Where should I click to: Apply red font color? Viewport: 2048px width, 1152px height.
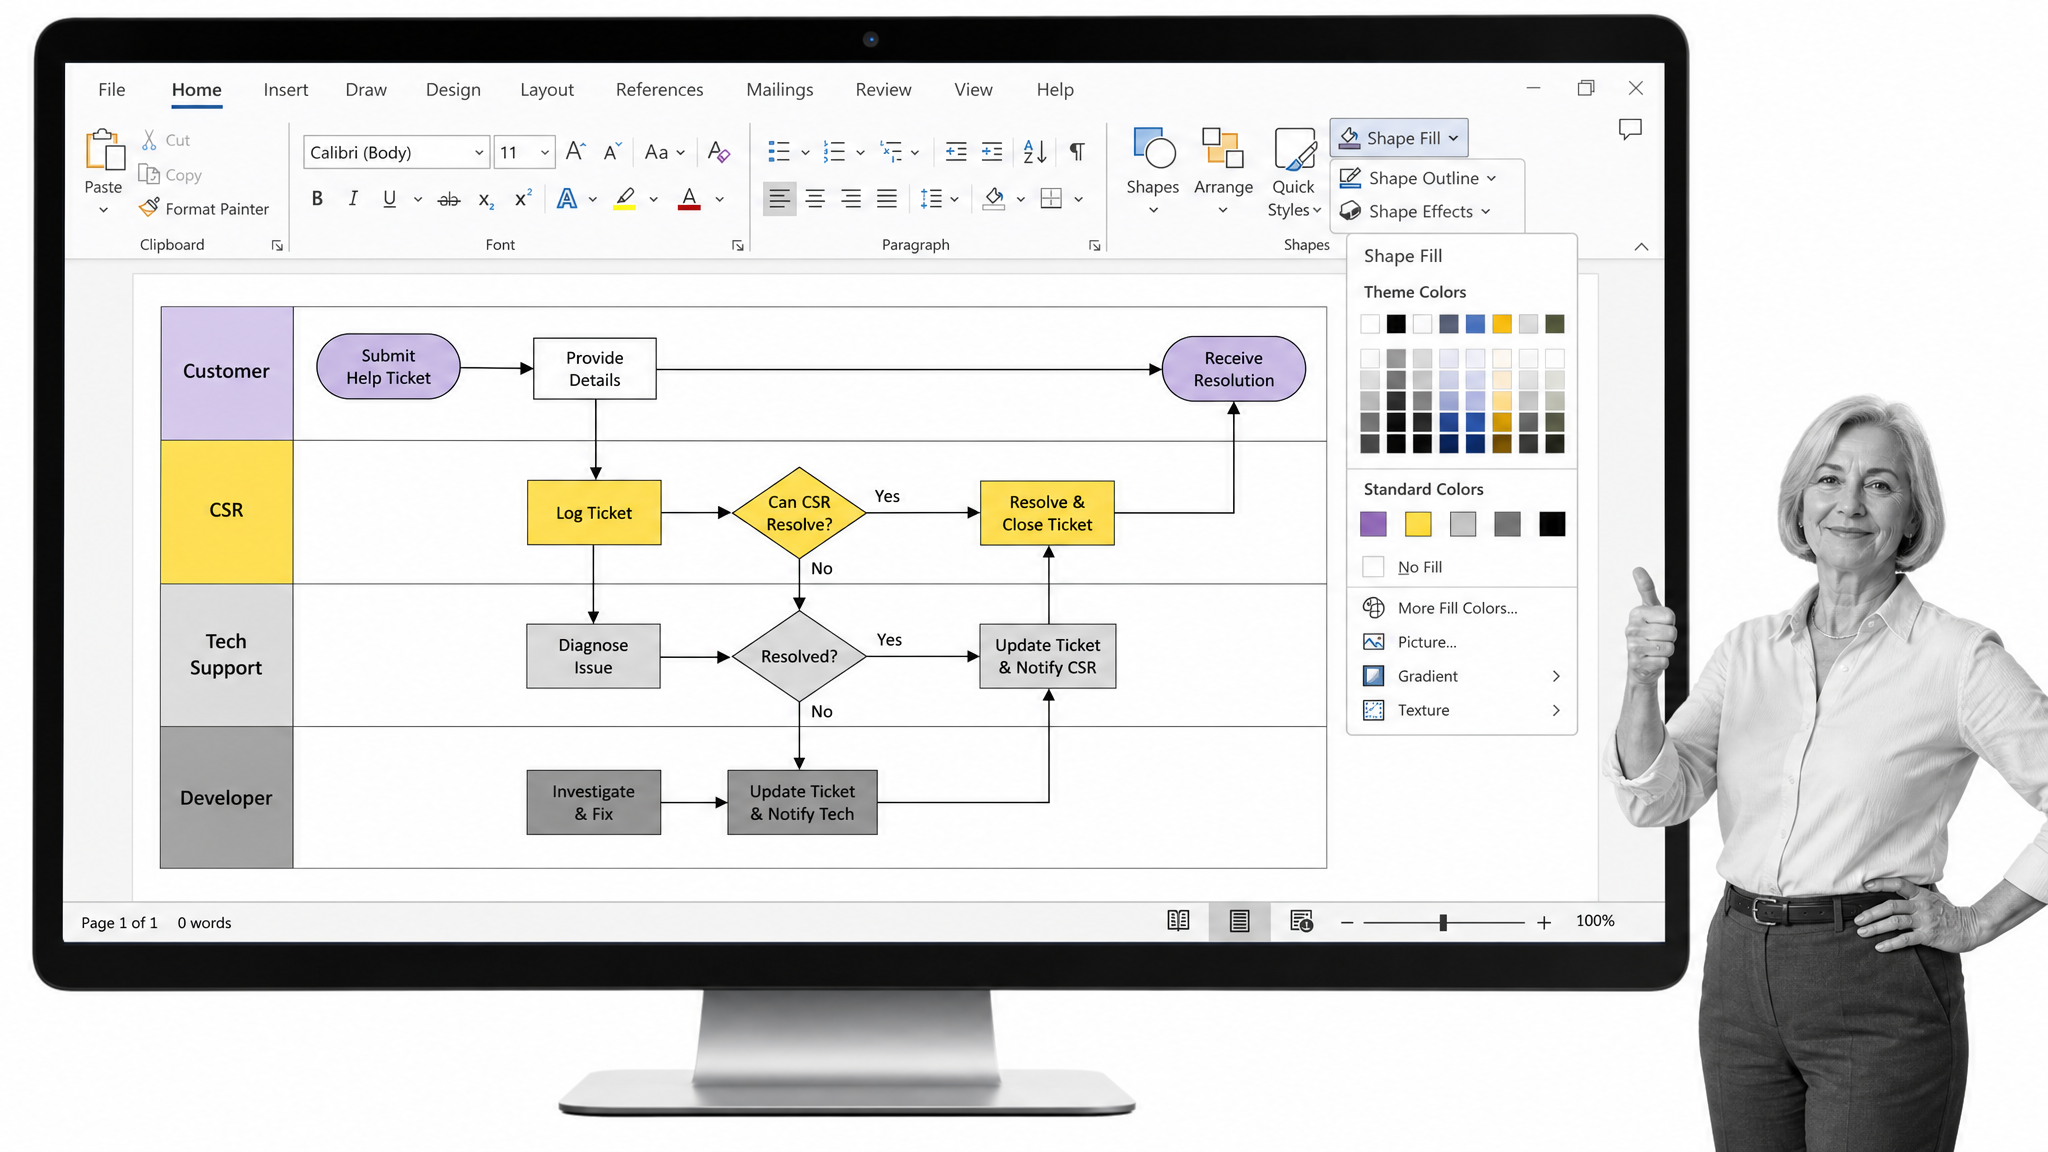pos(689,199)
